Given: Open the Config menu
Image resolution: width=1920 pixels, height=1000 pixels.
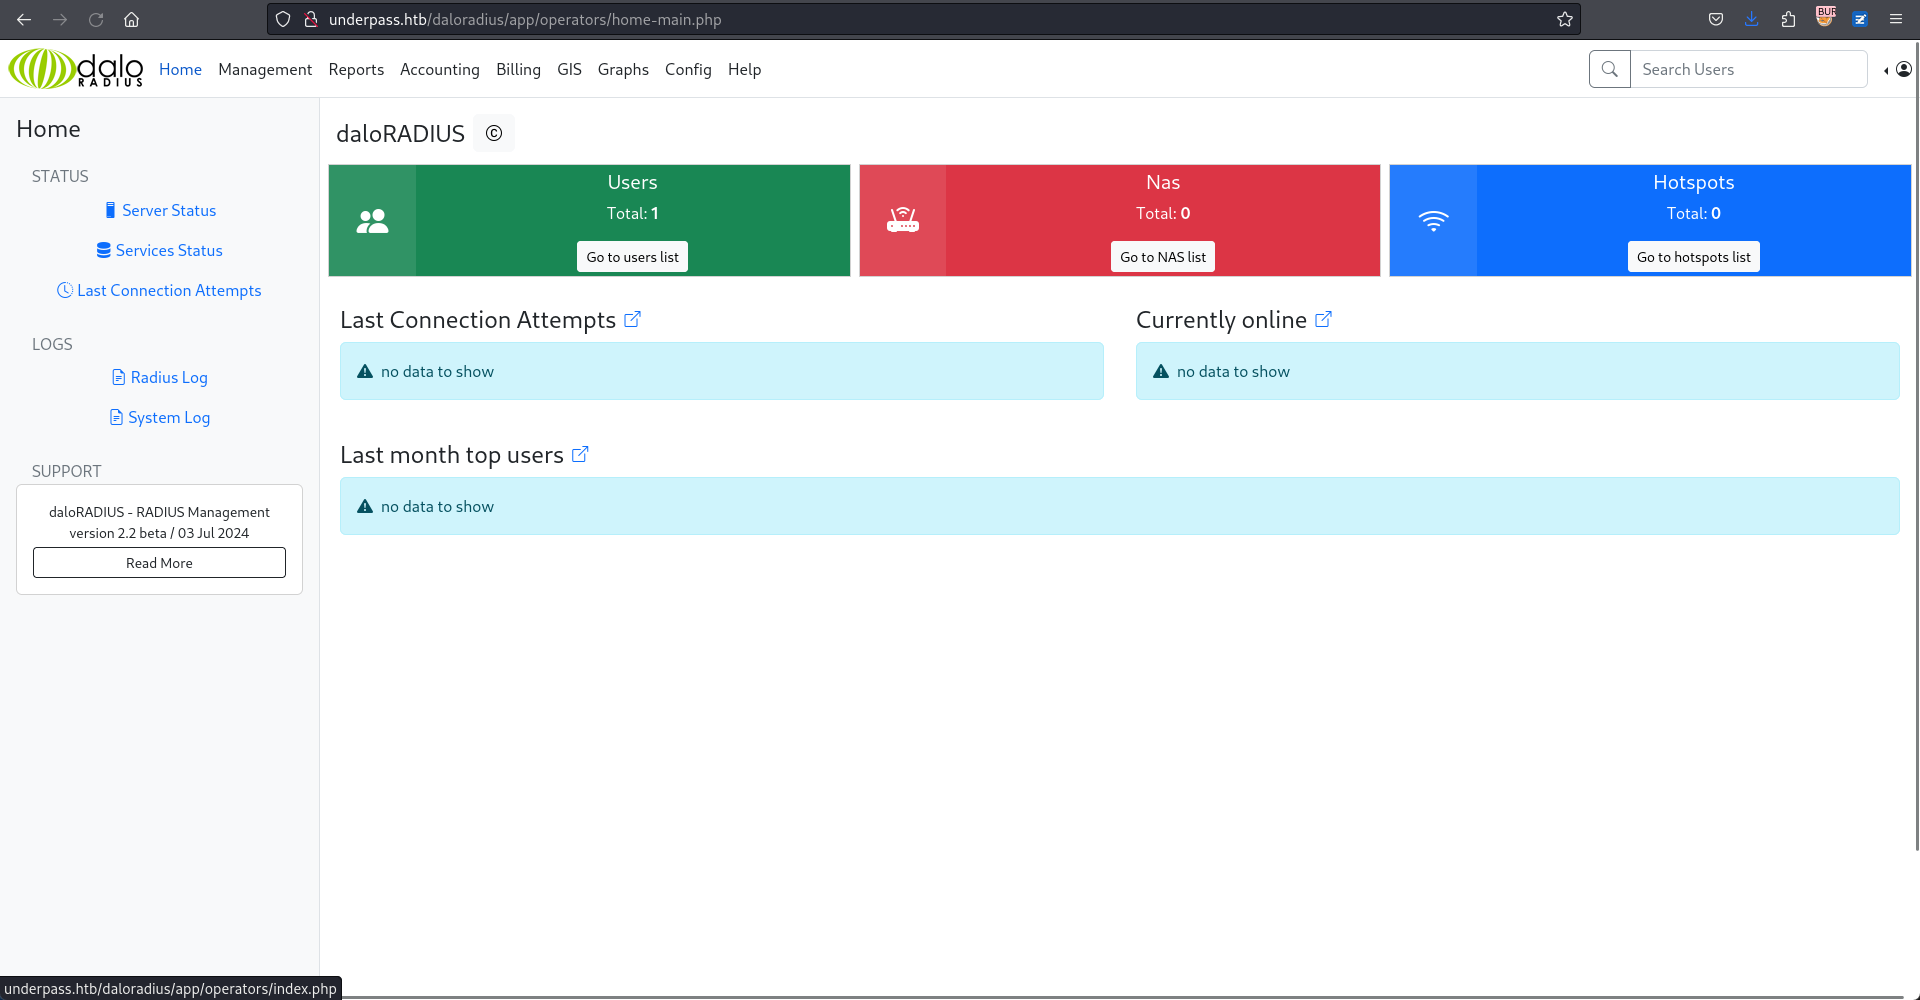Looking at the screenshot, I should click(688, 69).
